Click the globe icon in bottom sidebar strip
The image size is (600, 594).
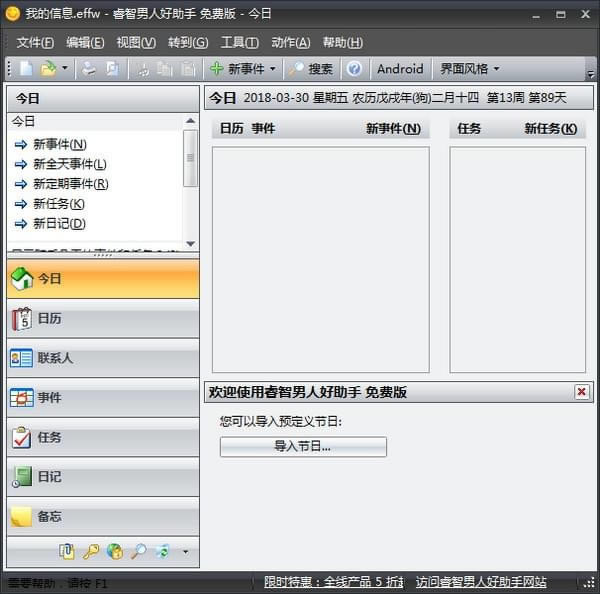[x=115, y=552]
